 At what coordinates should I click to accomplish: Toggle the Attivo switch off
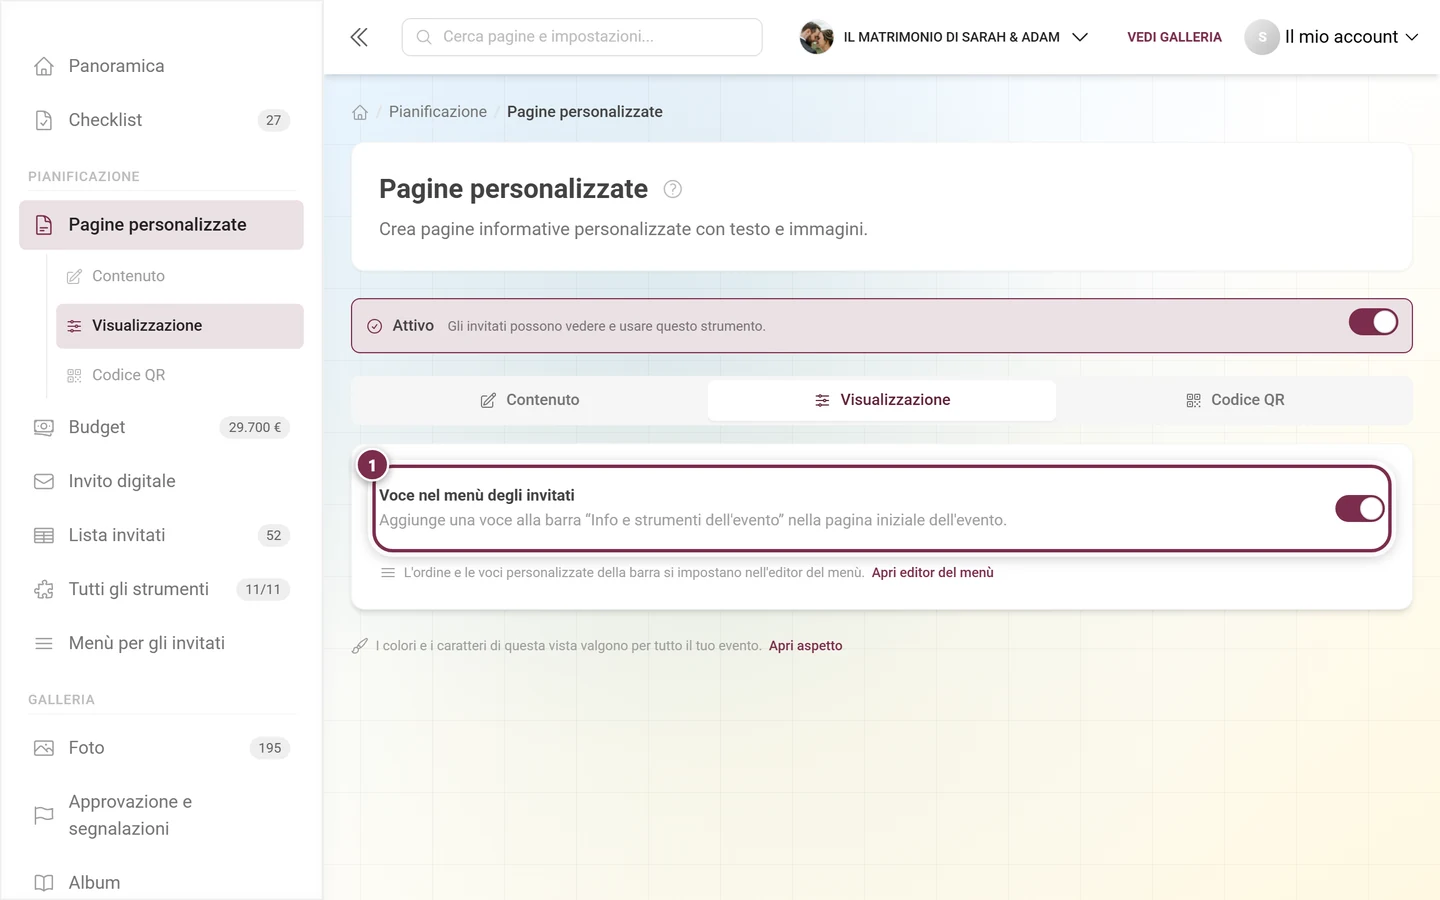coord(1373,322)
